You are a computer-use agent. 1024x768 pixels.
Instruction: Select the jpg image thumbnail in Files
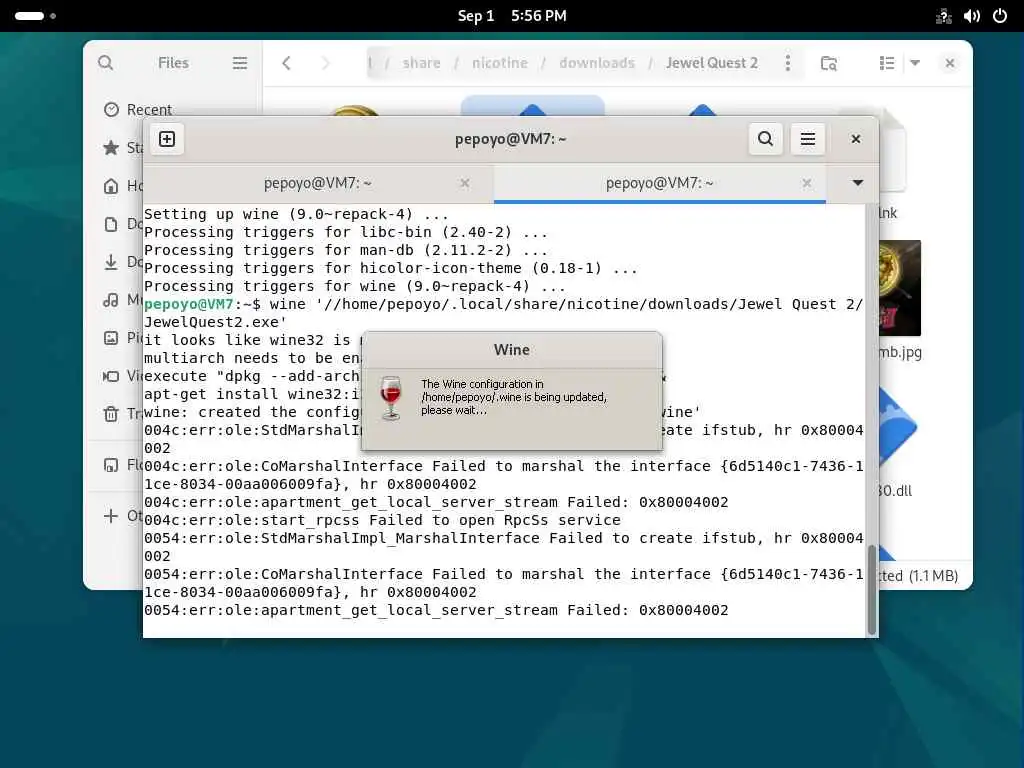pyautogui.click(x=899, y=288)
